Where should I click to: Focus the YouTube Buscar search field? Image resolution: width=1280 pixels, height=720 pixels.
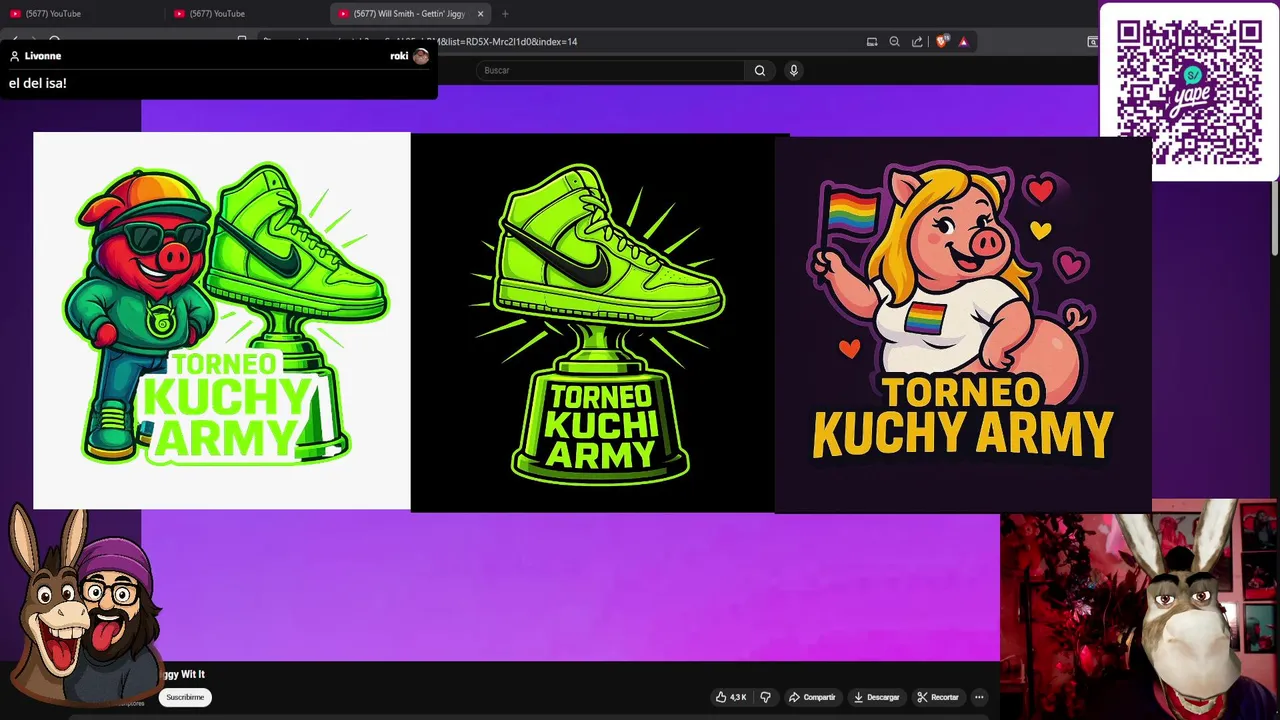click(610, 70)
